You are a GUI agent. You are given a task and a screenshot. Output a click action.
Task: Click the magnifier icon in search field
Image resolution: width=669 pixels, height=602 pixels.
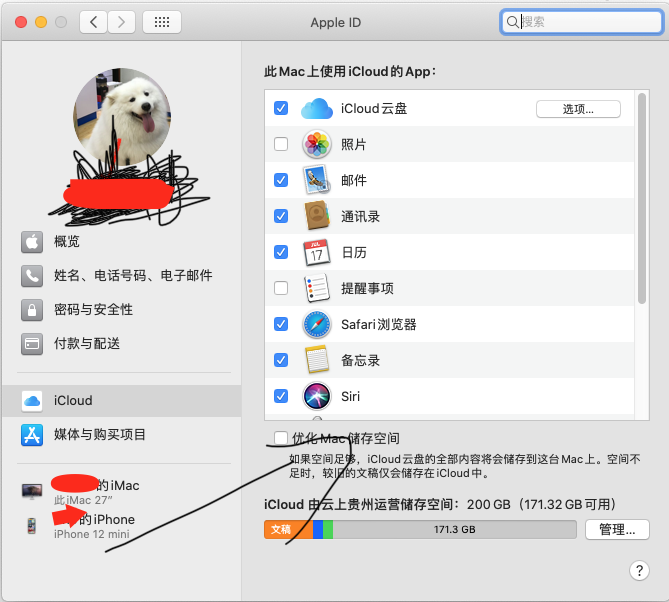pos(512,22)
